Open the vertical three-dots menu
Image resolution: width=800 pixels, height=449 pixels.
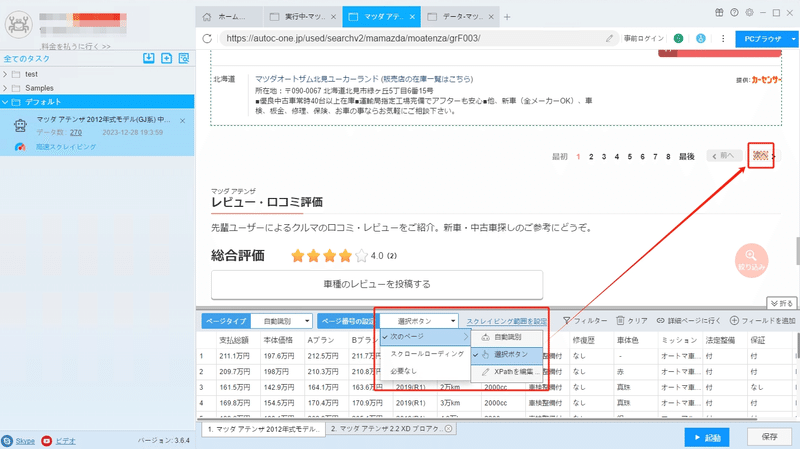click(x=723, y=38)
